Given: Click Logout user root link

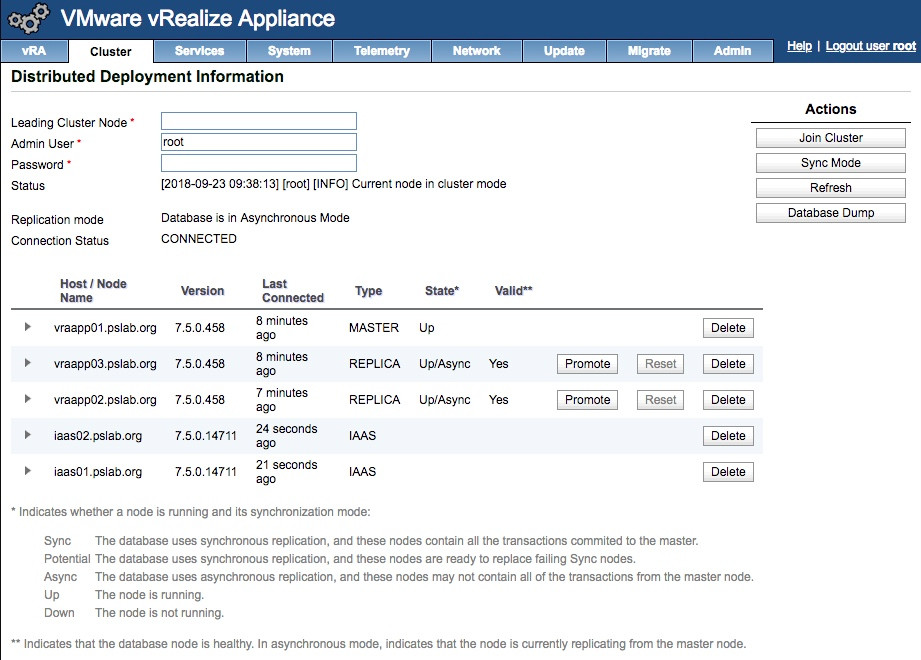Looking at the screenshot, I should point(870,46).
